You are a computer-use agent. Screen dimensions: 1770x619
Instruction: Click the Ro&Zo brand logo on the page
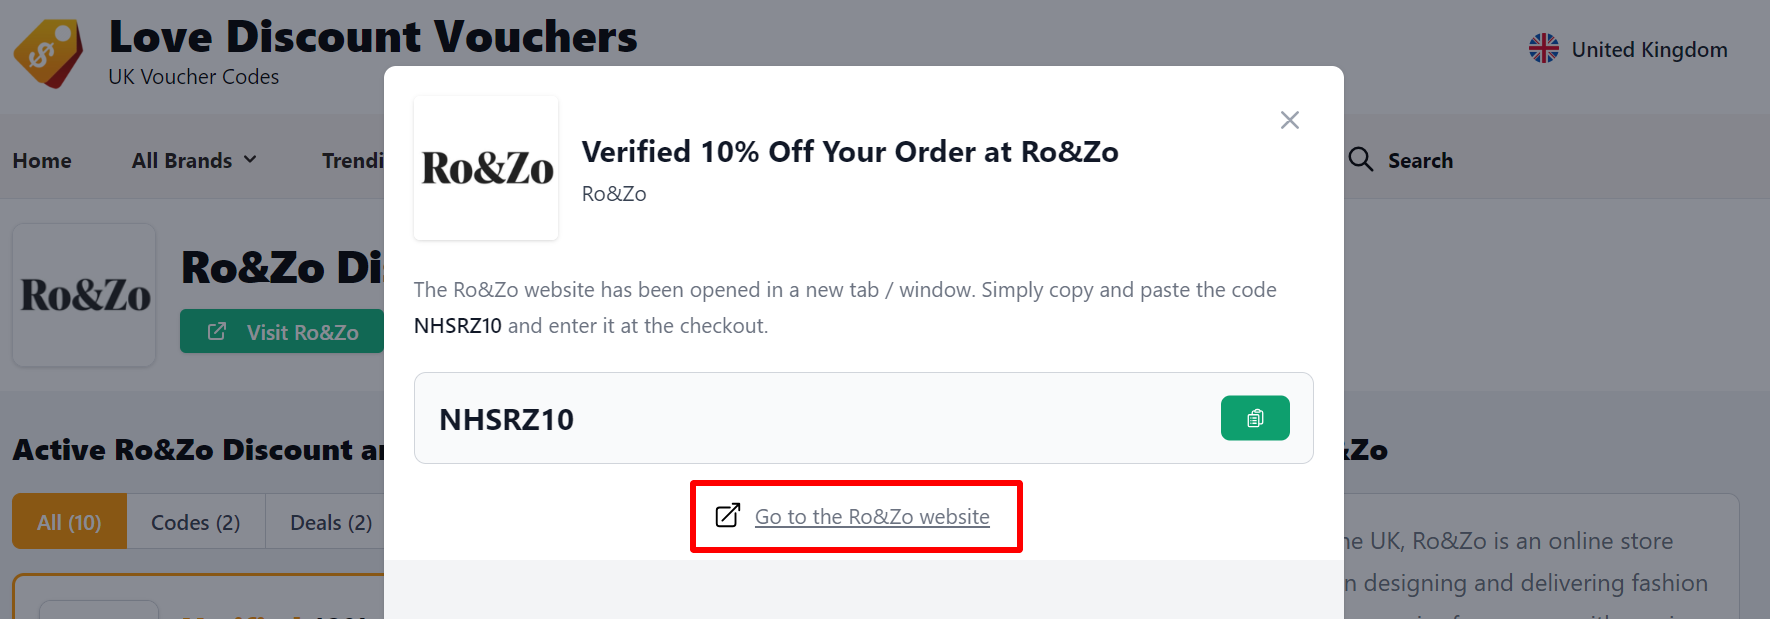point(85,295)
